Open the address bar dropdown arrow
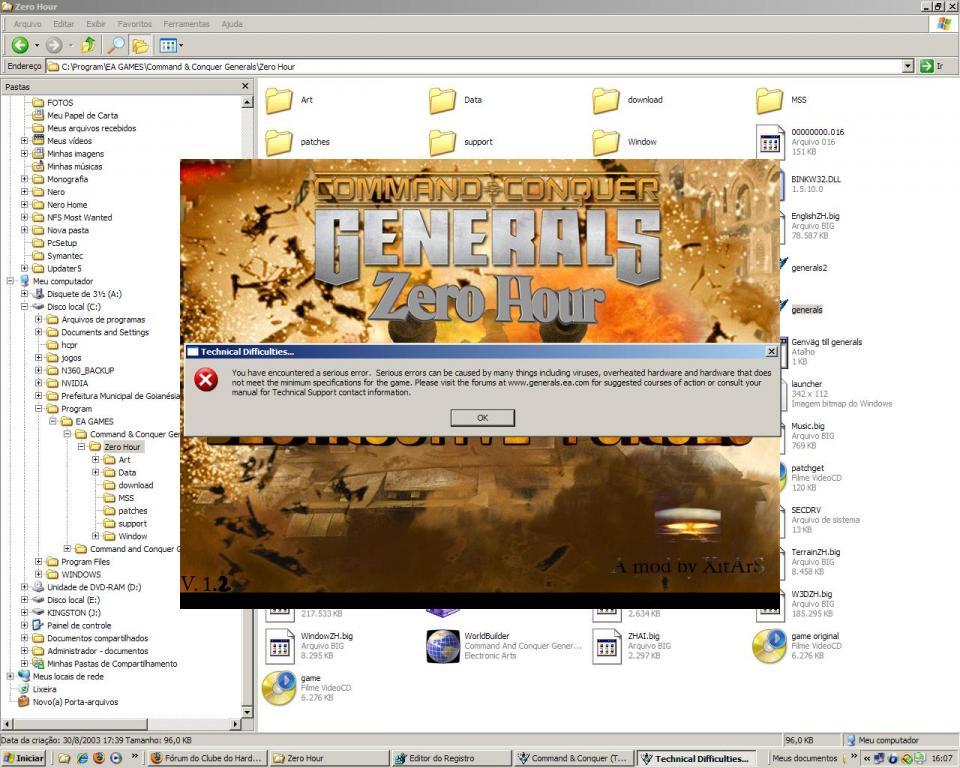The height and width of the screenshot is (768, 960). click(x=908, y=66)
